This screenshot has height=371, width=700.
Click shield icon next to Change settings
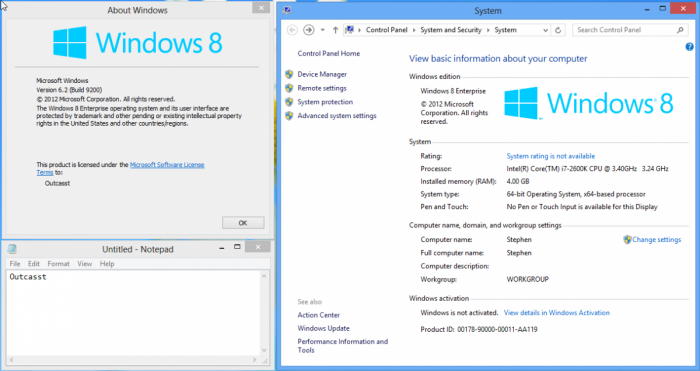coord(627,240)
